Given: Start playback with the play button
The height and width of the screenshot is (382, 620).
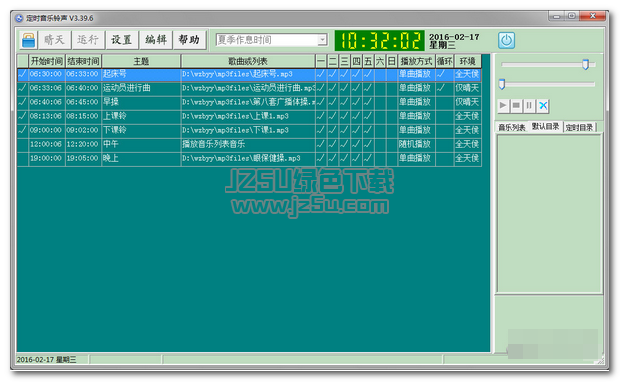Looking at the screenshot, I should tap(503, 106).
